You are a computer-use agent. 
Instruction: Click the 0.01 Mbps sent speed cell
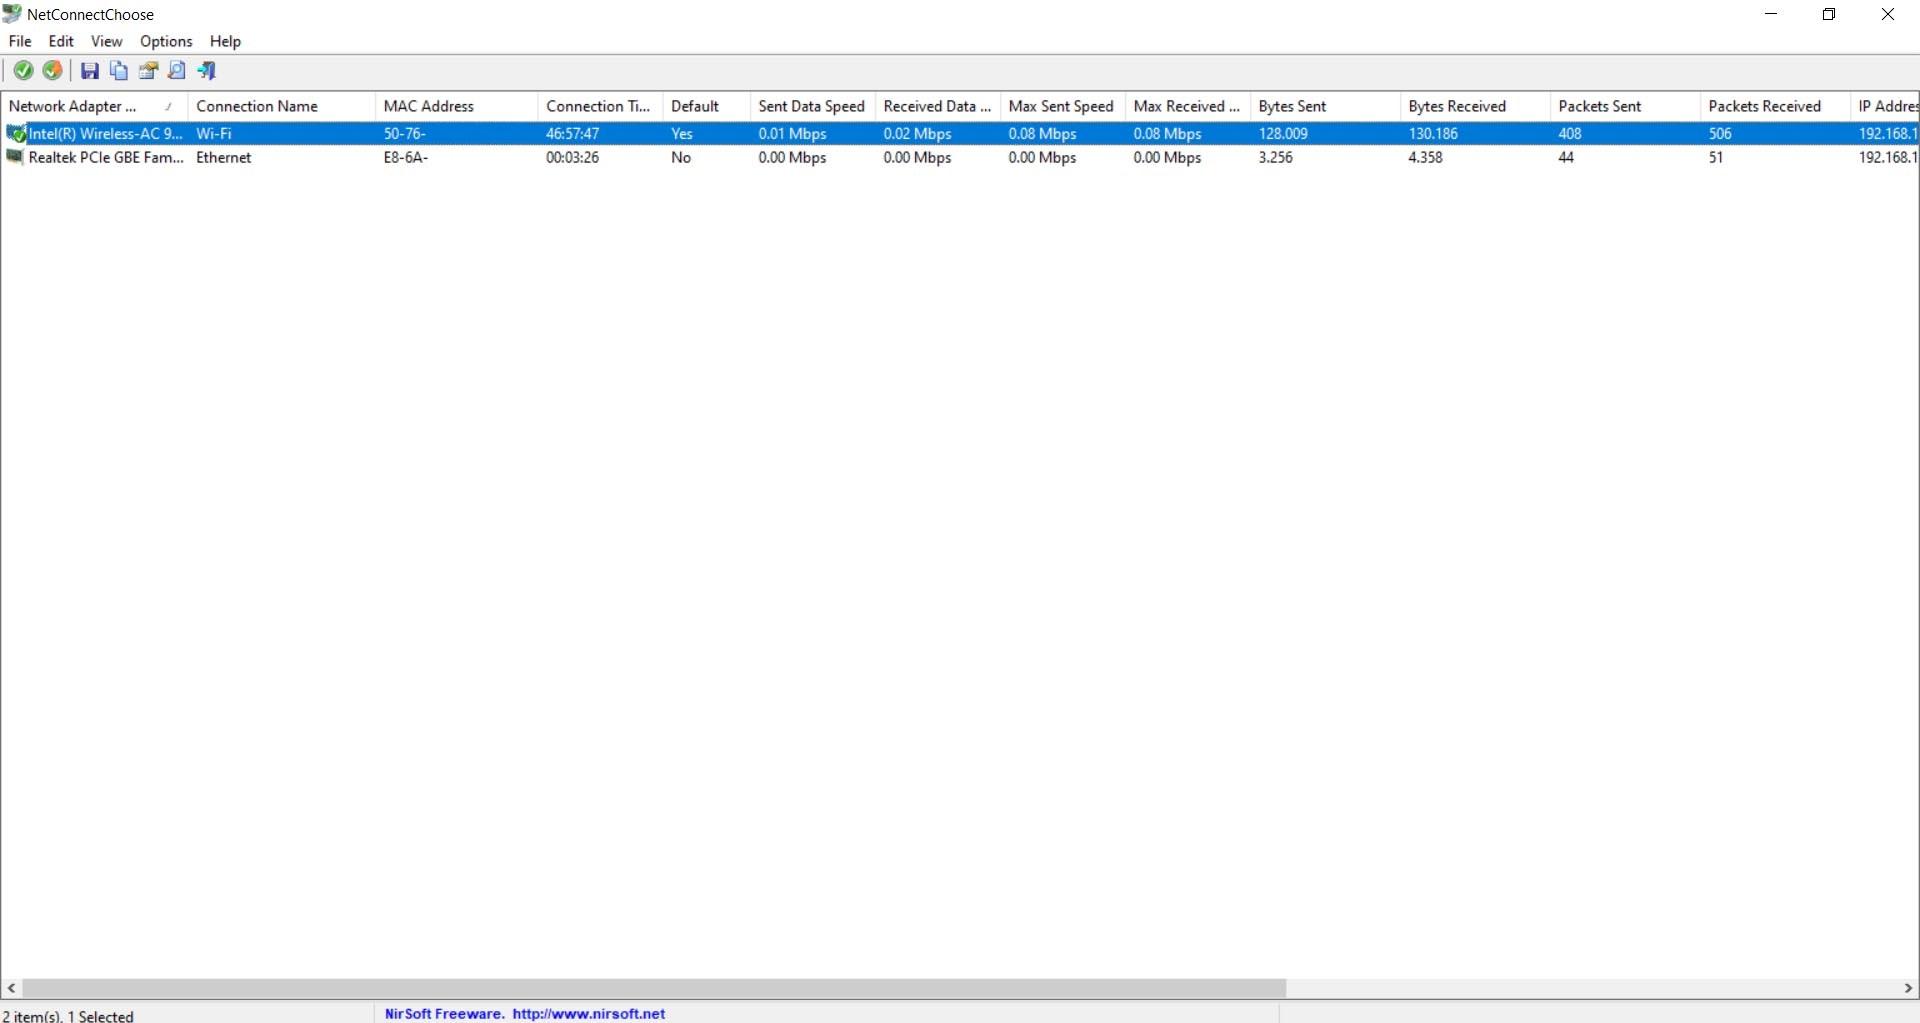click(x=793, y=133)
